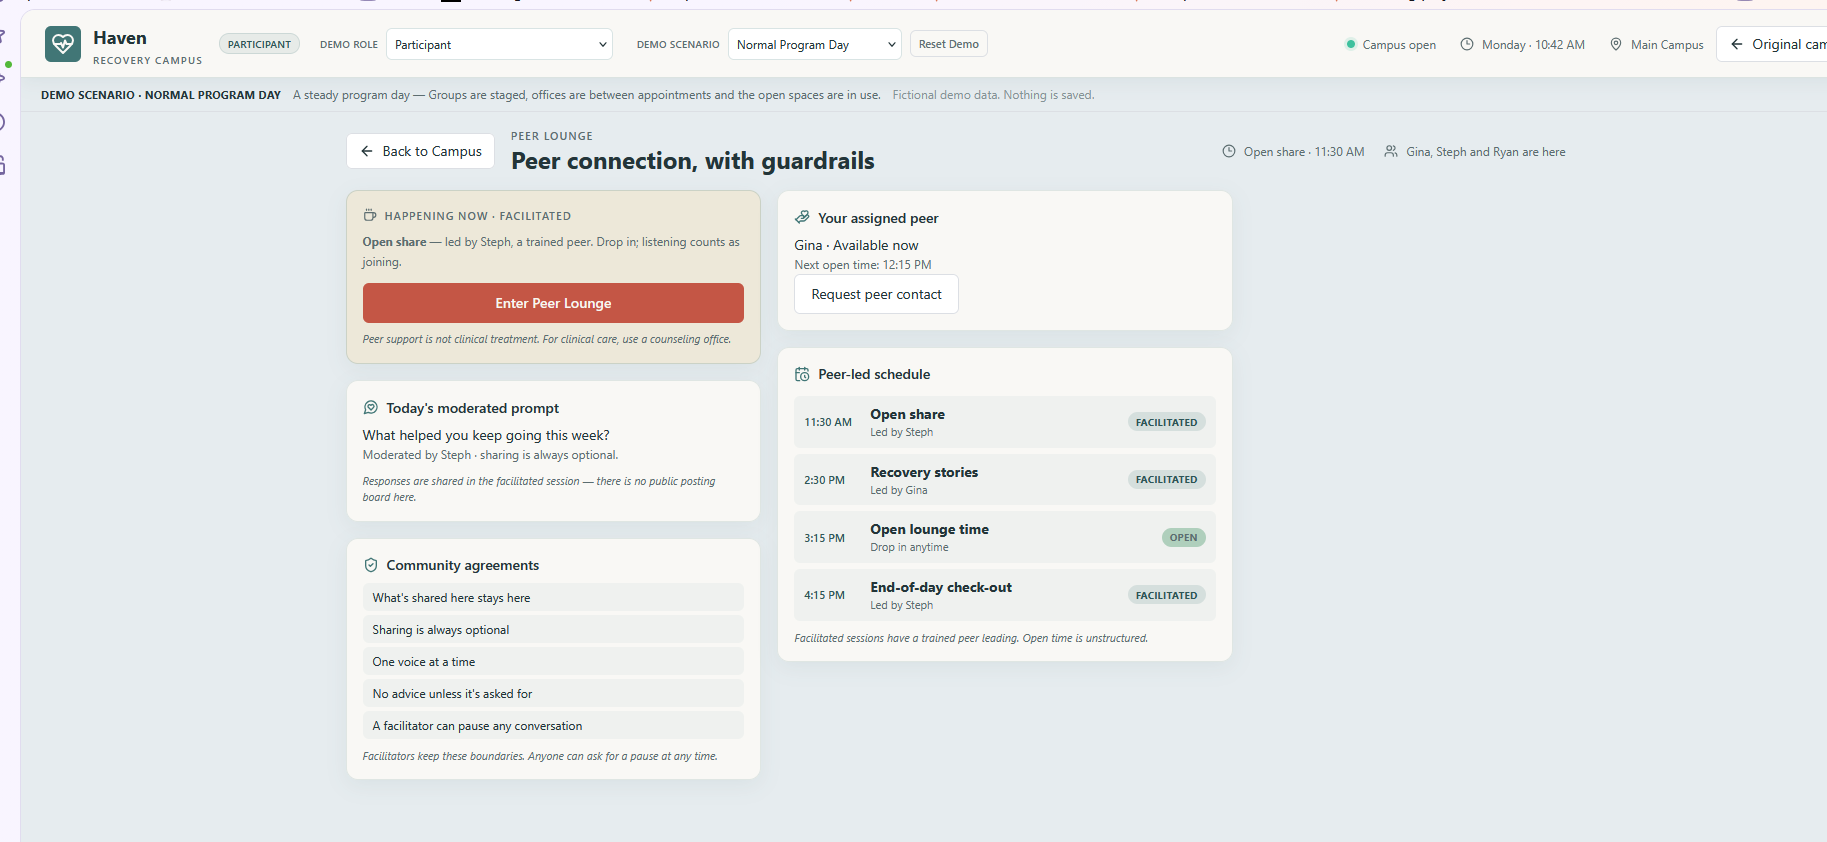The height and width of the screenshot is (842, 1827).
Task: Select the 4:15 PM End-of-day check-out row
Action: (1005, 595)
